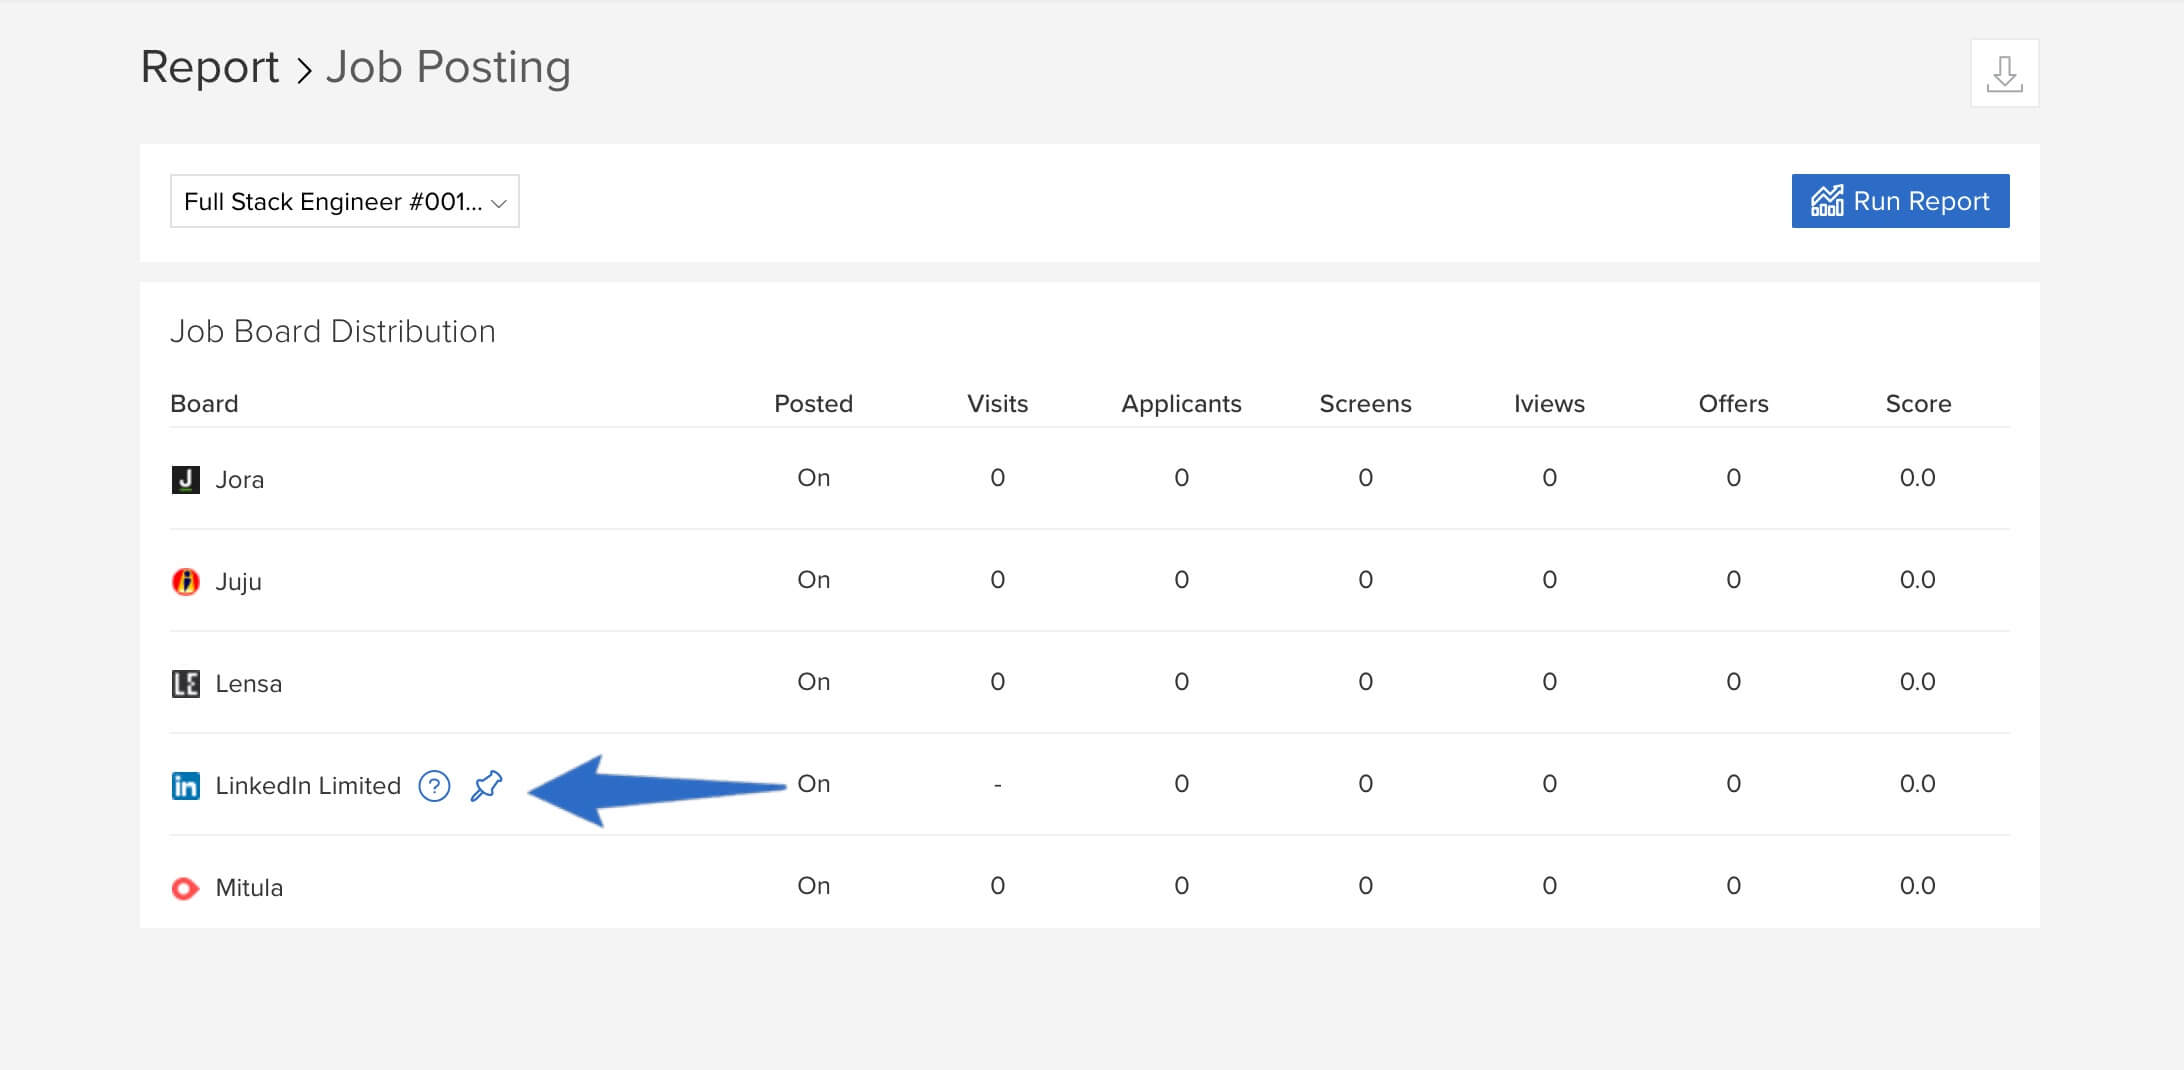Select the Lensa board name

[249, 684]
